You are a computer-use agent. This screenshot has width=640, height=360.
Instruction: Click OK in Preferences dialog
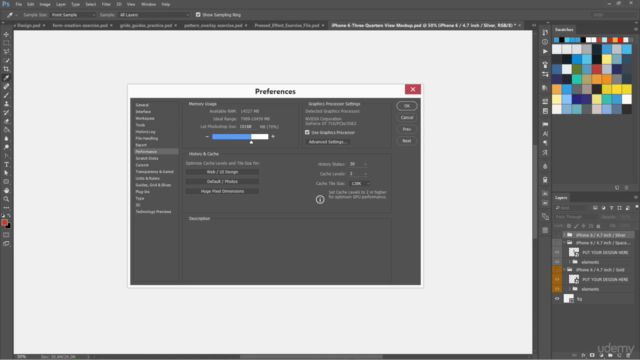[x=407, y=106]
